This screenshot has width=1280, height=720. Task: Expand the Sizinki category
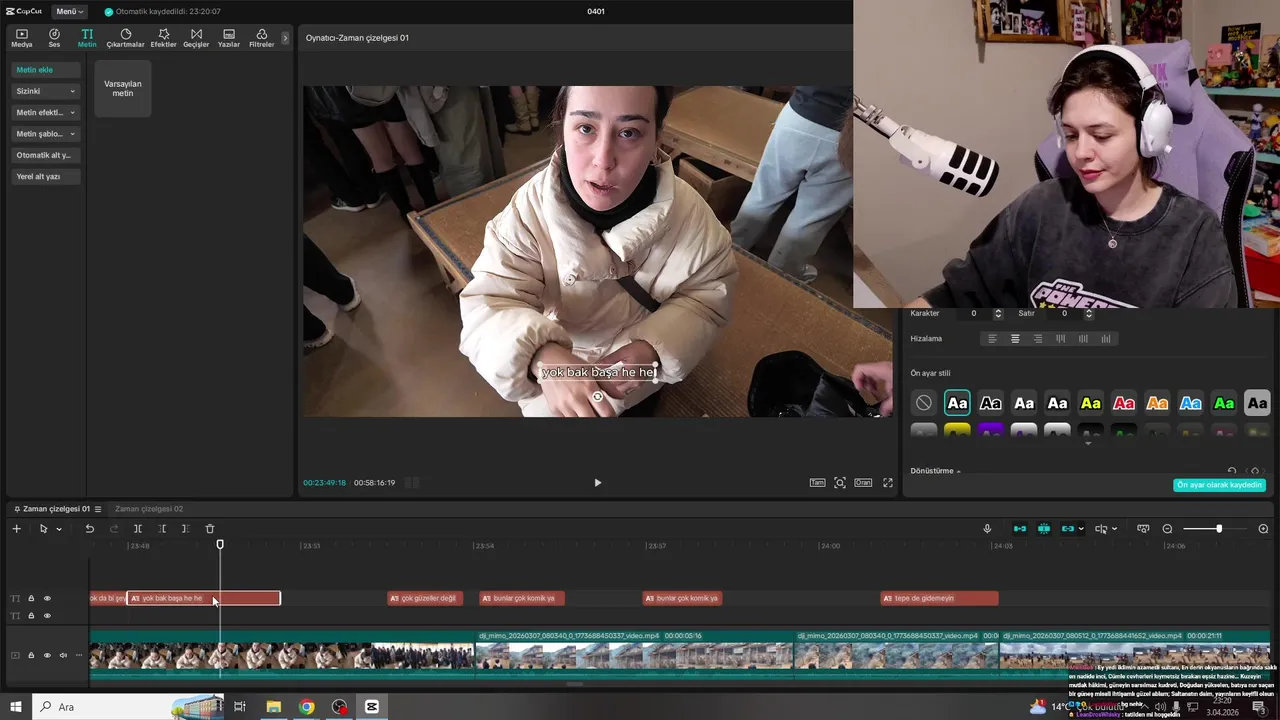pos(46,91)
